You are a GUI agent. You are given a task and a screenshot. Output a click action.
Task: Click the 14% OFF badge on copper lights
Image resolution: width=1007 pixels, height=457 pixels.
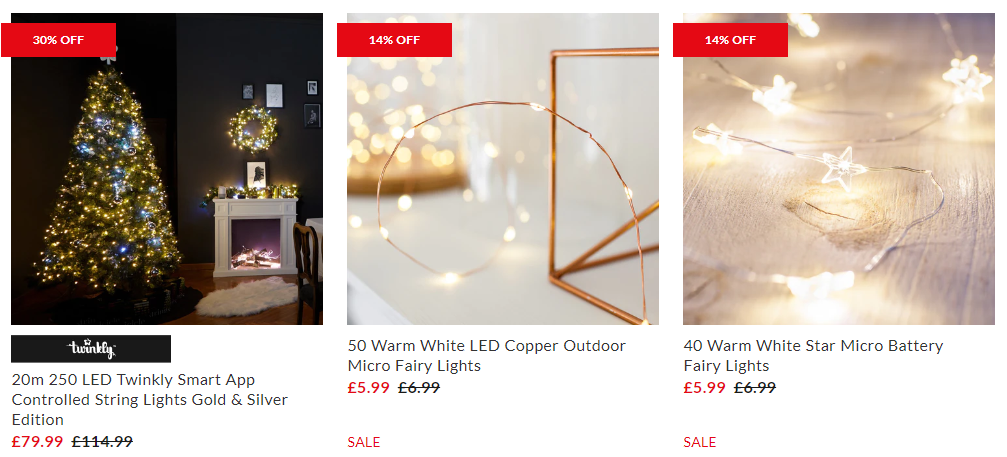tap(394, 40)
